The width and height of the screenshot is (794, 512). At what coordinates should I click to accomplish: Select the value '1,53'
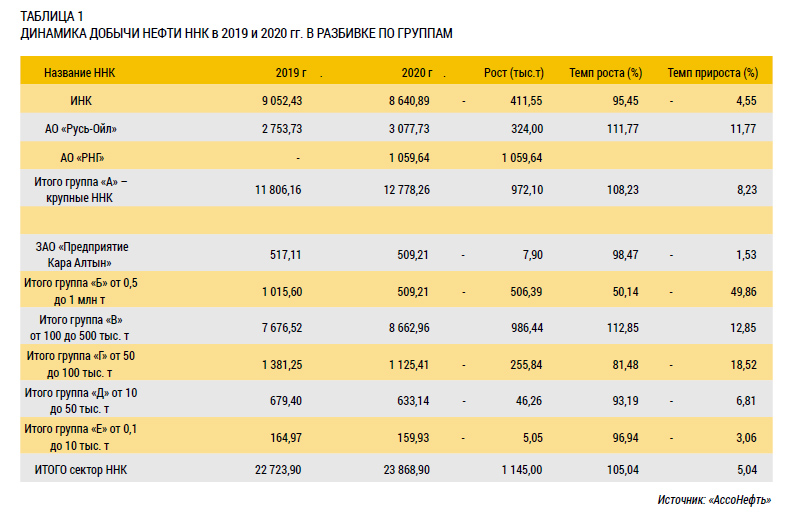pos(746,255)
